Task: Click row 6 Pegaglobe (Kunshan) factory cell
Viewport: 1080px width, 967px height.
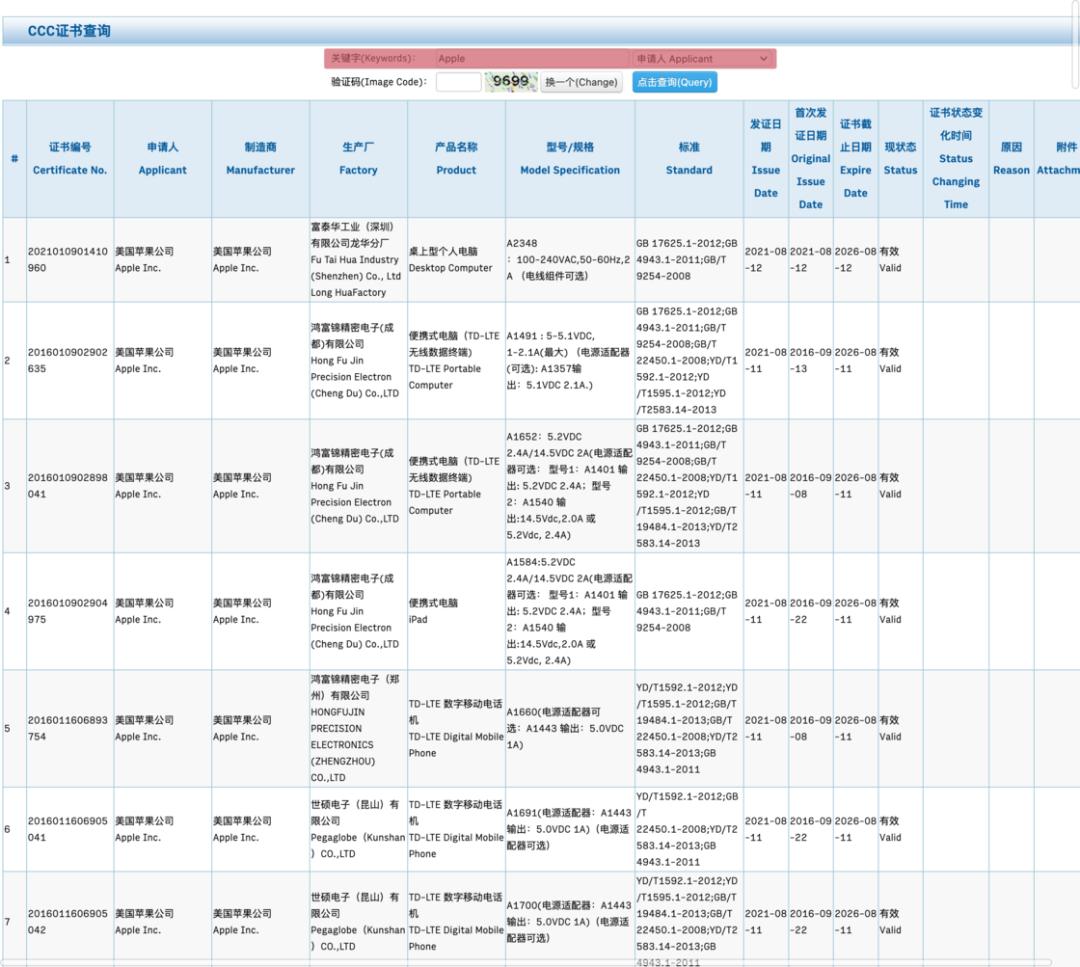Action: 357,829
